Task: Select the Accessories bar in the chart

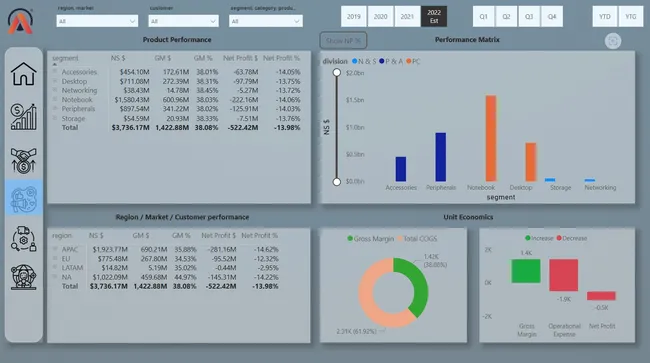Action: [401, 169]
